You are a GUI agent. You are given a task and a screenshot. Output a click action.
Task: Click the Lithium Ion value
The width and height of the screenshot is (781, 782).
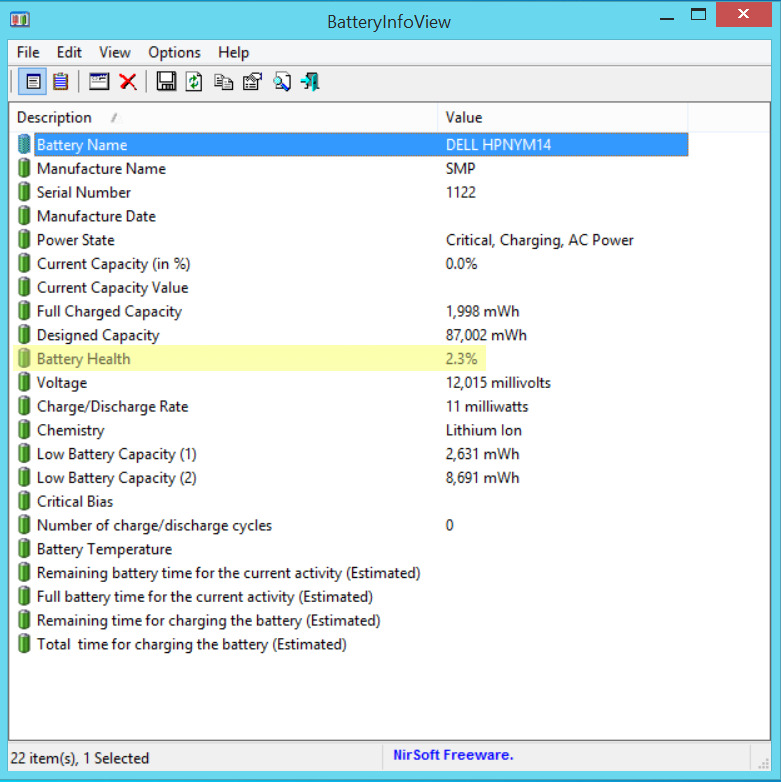click(484, 430)
